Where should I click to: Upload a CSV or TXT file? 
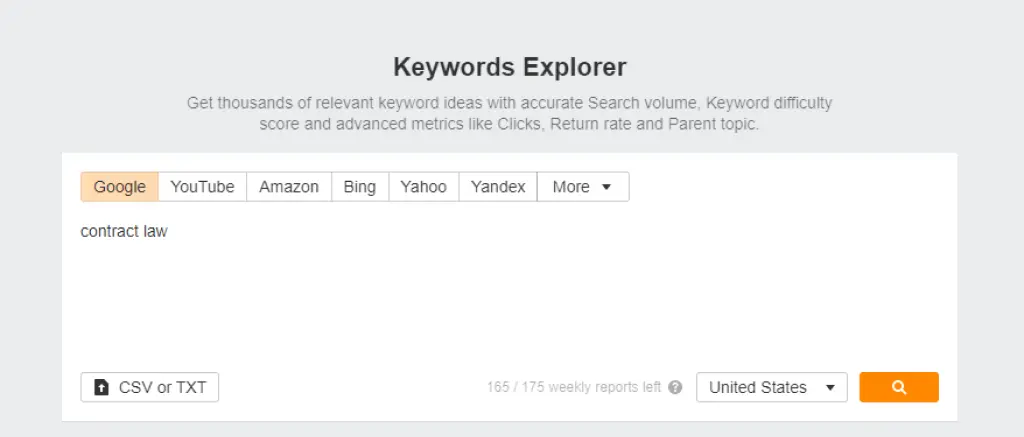[150, 387]
